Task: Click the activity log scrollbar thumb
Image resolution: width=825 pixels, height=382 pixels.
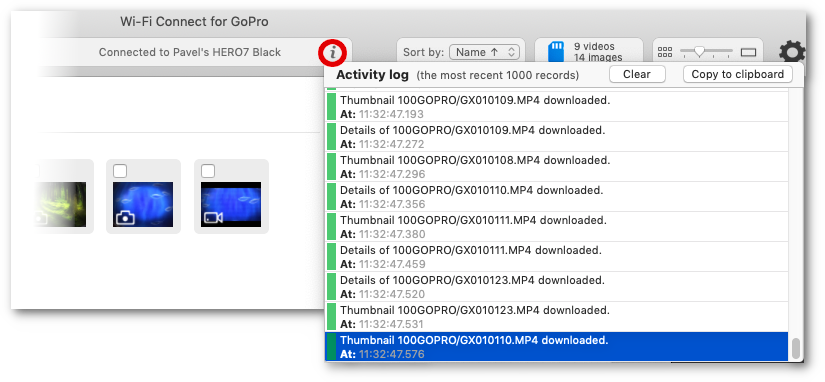Action: pyautogui.click(x=796, y=348)
